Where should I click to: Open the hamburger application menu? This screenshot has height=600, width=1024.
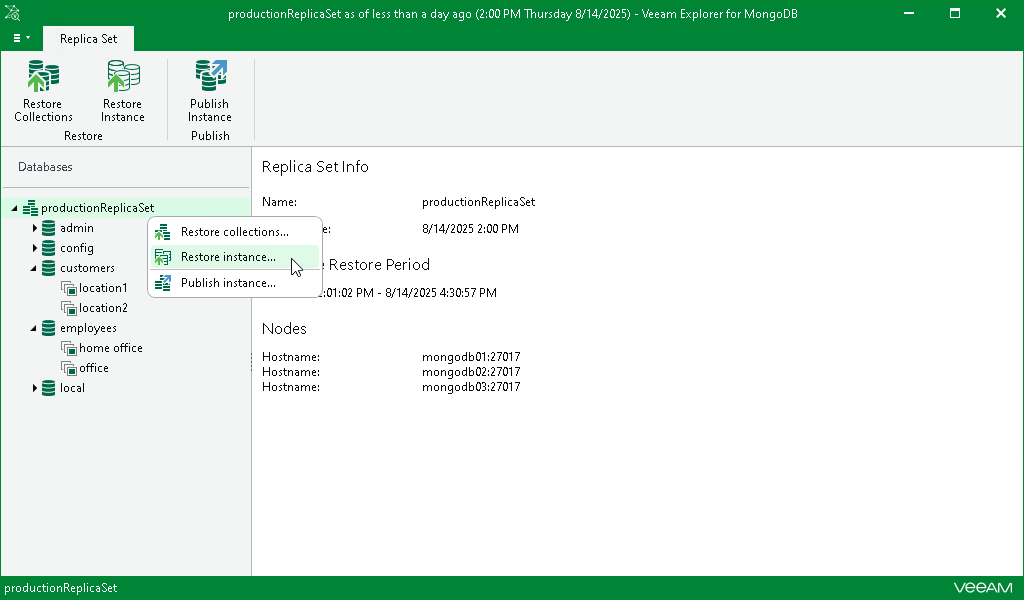click(21, 39)
